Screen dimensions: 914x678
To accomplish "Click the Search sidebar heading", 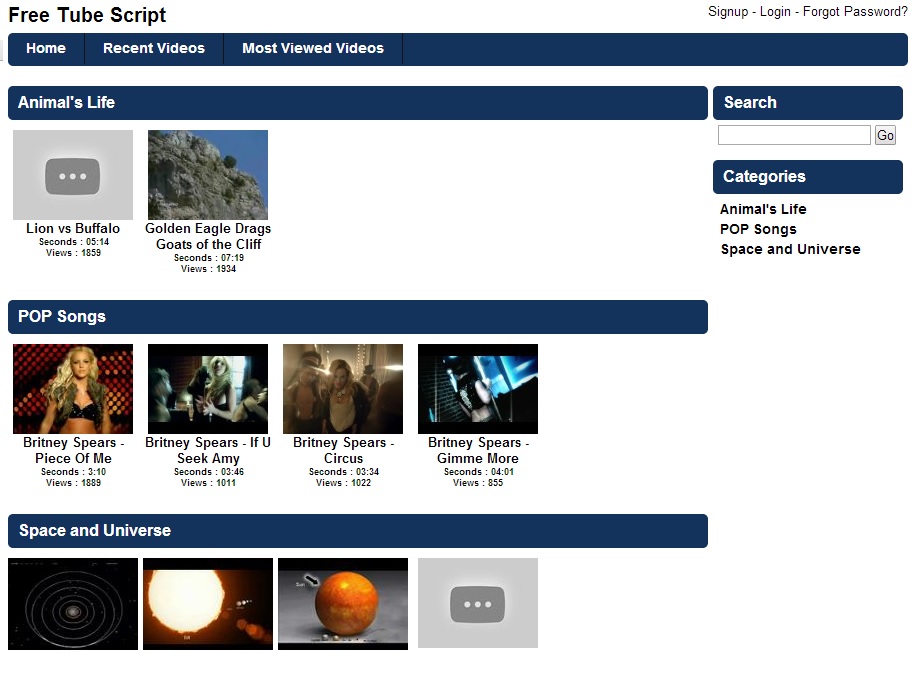I will [808, 103].
